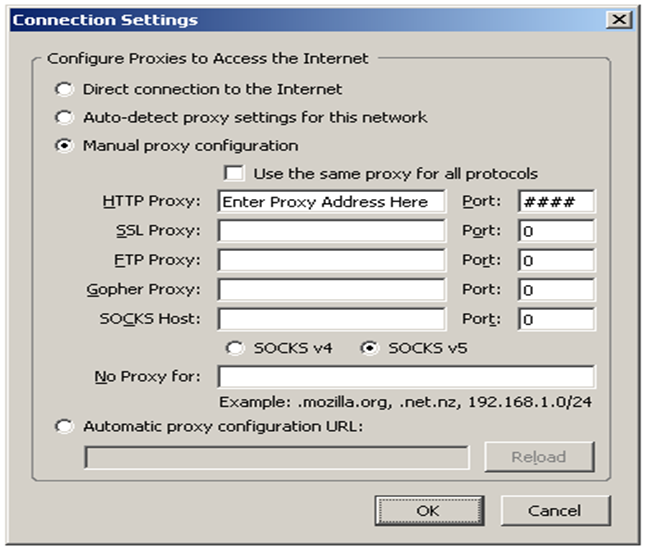Close the Connection Settings window
This screenshot has width=646, height=550.
click(x=619, y=19)
